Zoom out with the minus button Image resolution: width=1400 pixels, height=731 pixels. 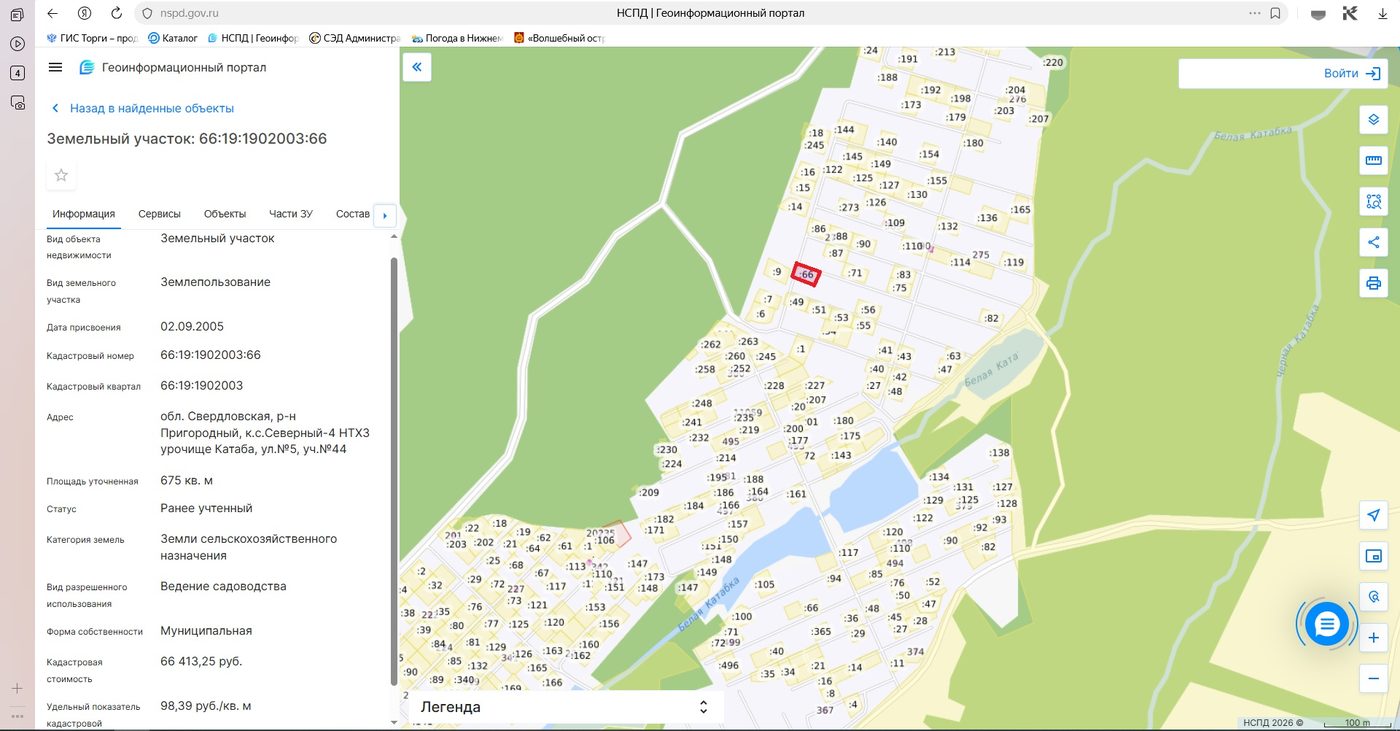pos(1374,679)
